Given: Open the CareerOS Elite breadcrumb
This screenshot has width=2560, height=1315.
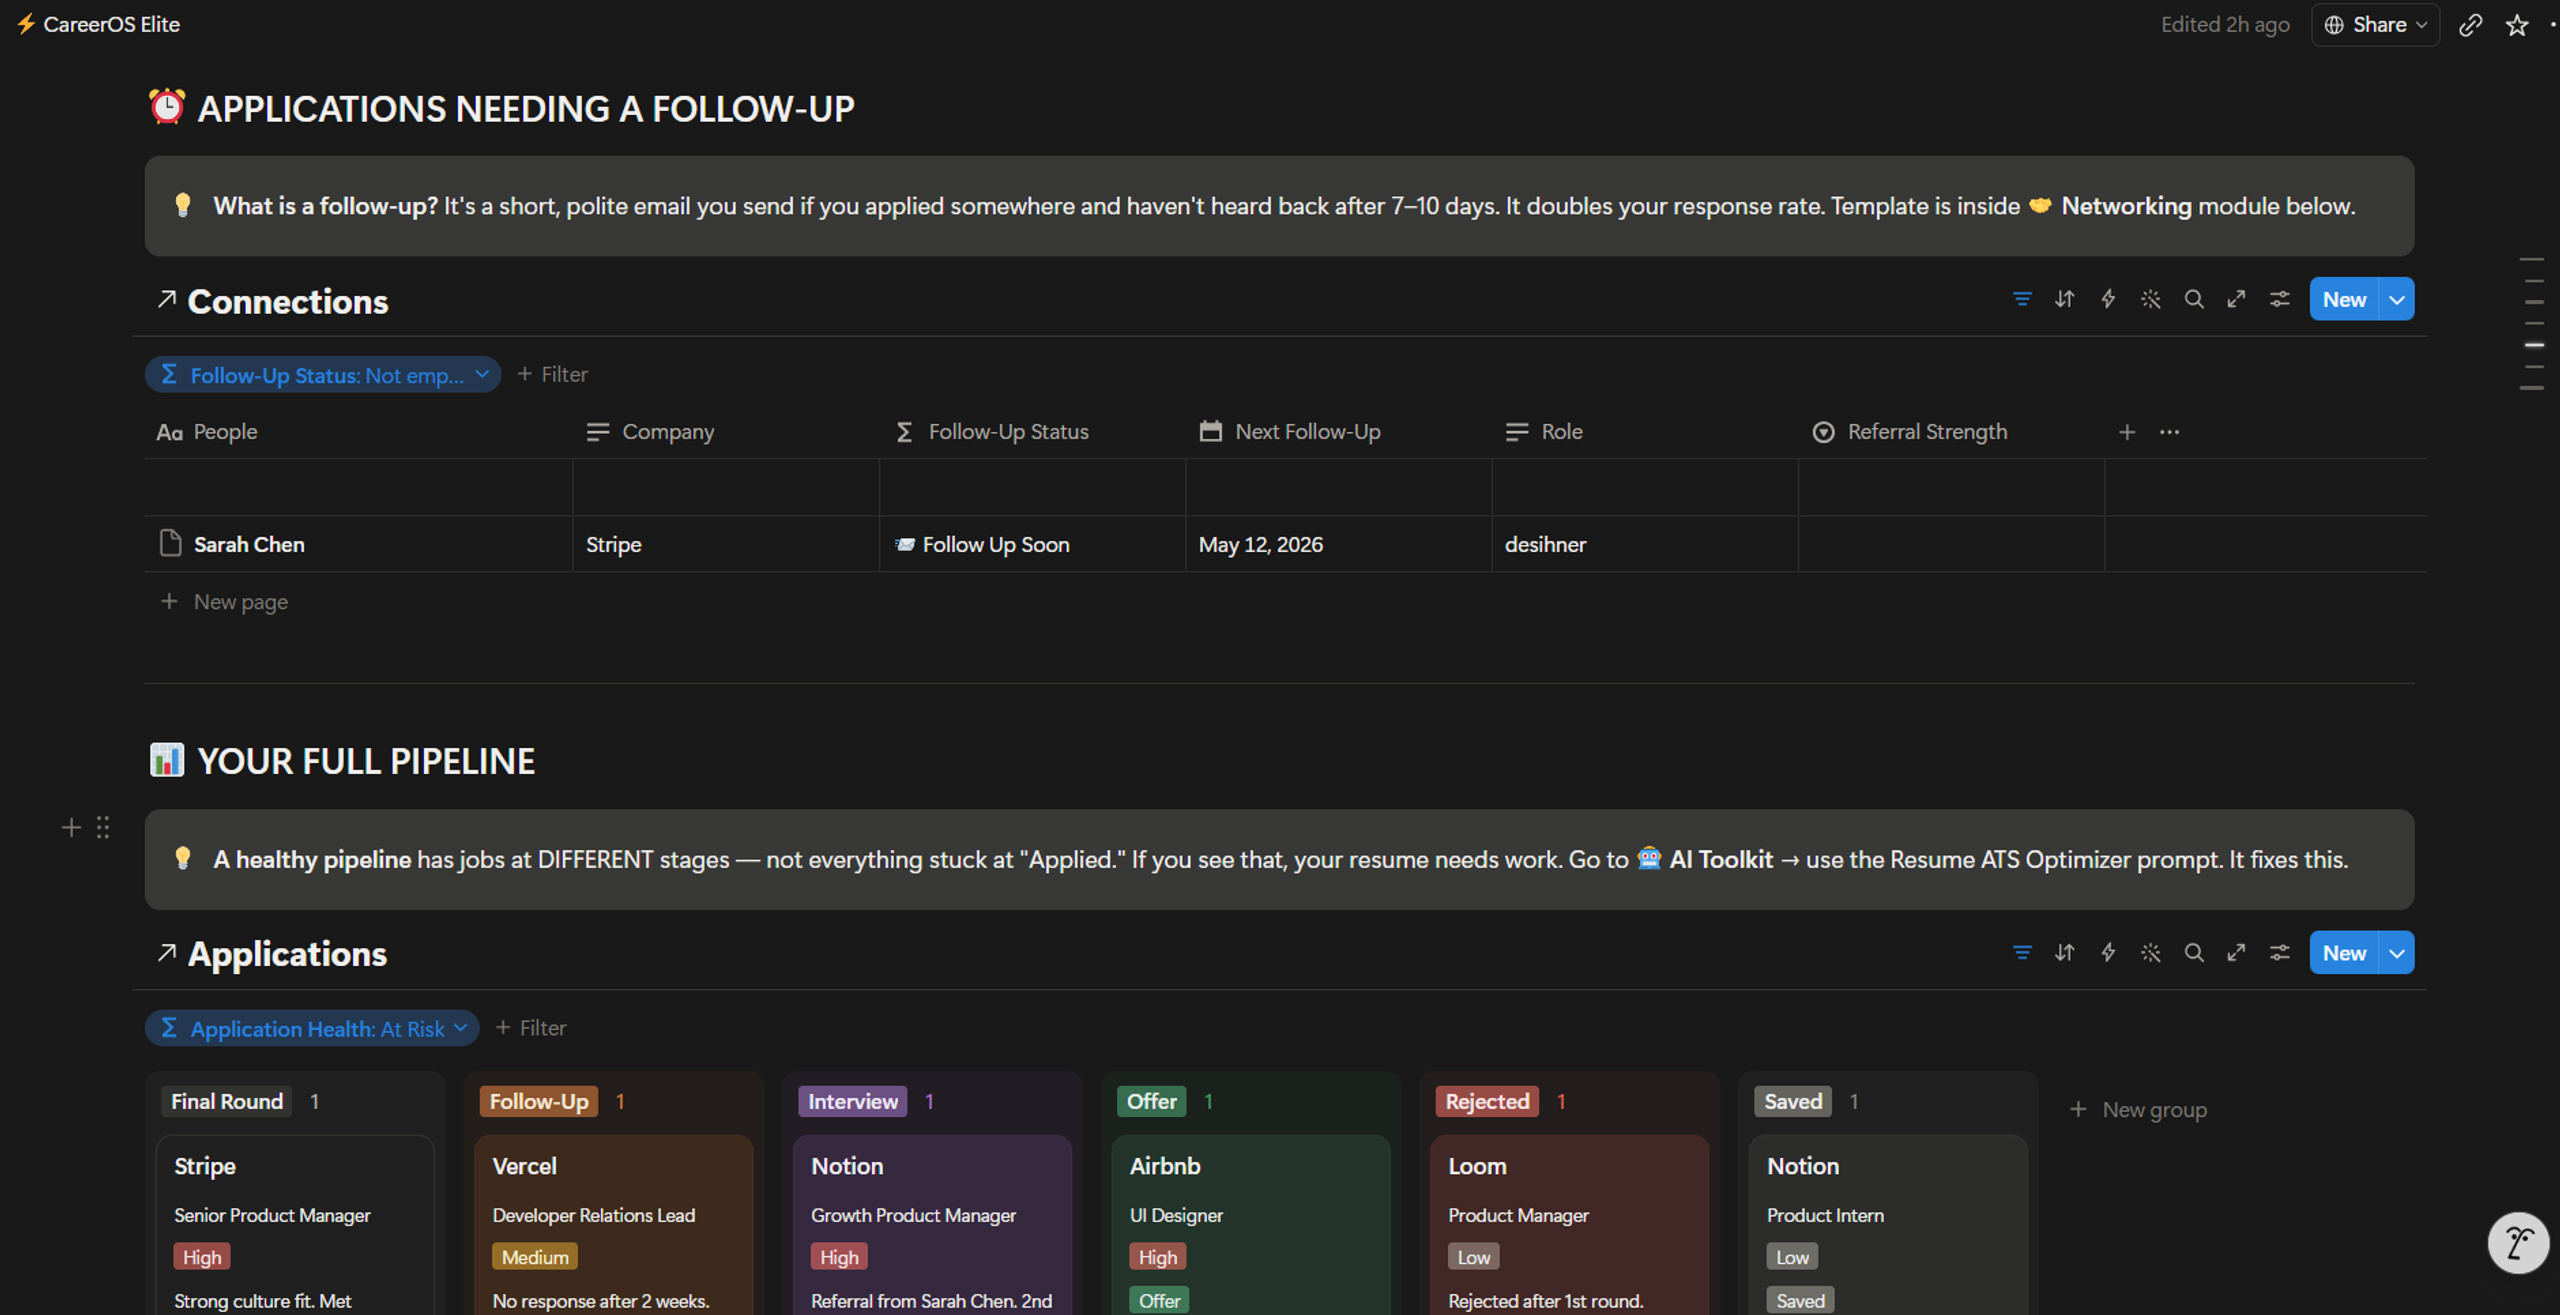Looking at the screenshot, I should coord(98,24).
